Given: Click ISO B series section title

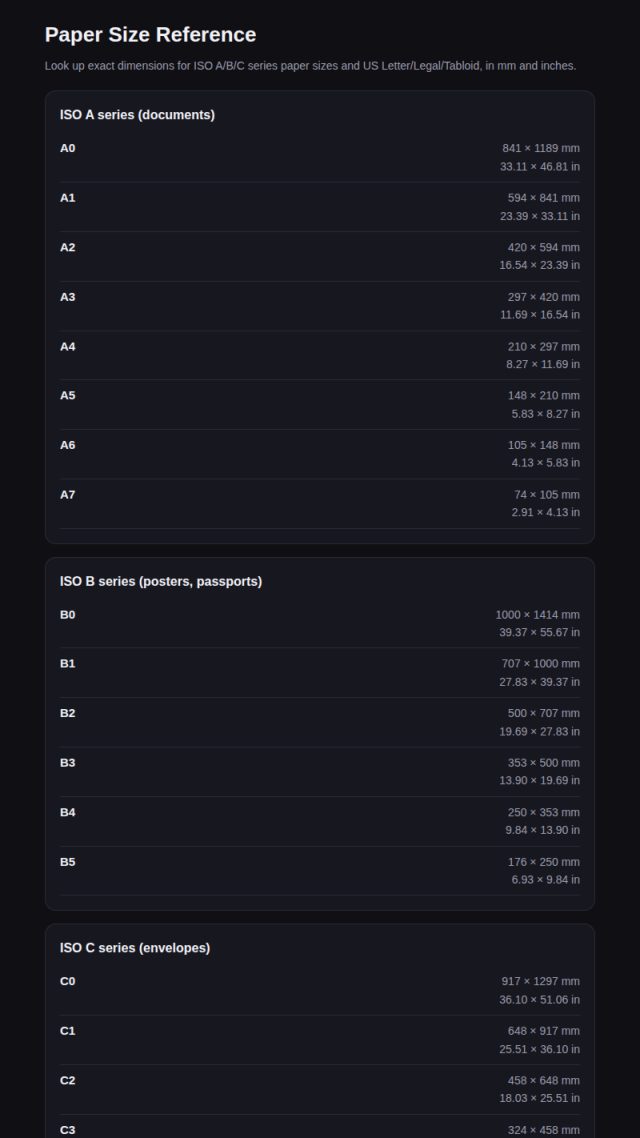Looking at the screenshot, I should 161,581.
